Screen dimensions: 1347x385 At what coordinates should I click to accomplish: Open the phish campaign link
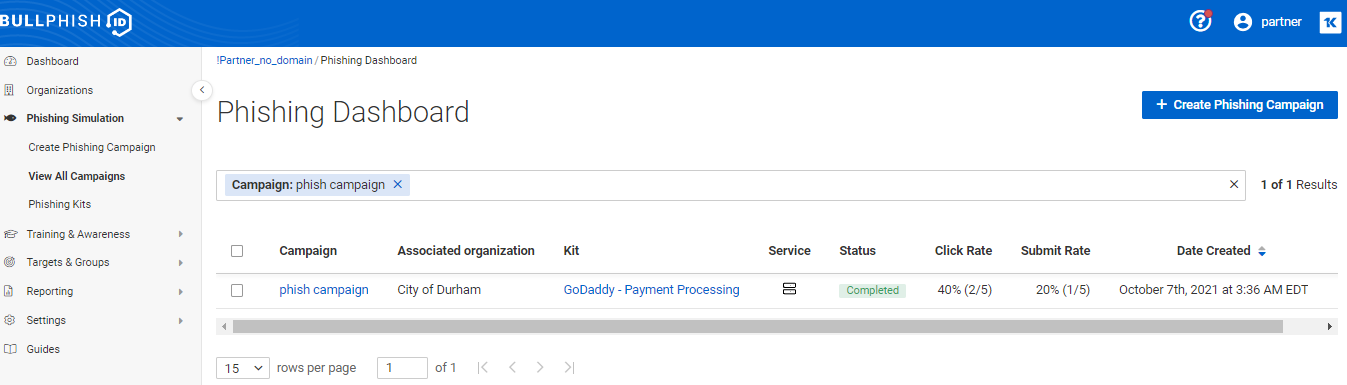click(x=324, y=290)
